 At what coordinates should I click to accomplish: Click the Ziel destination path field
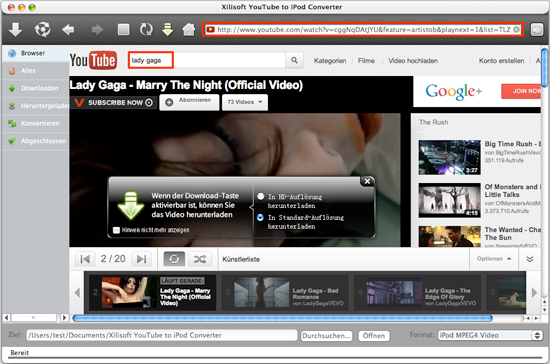(162, 336)
